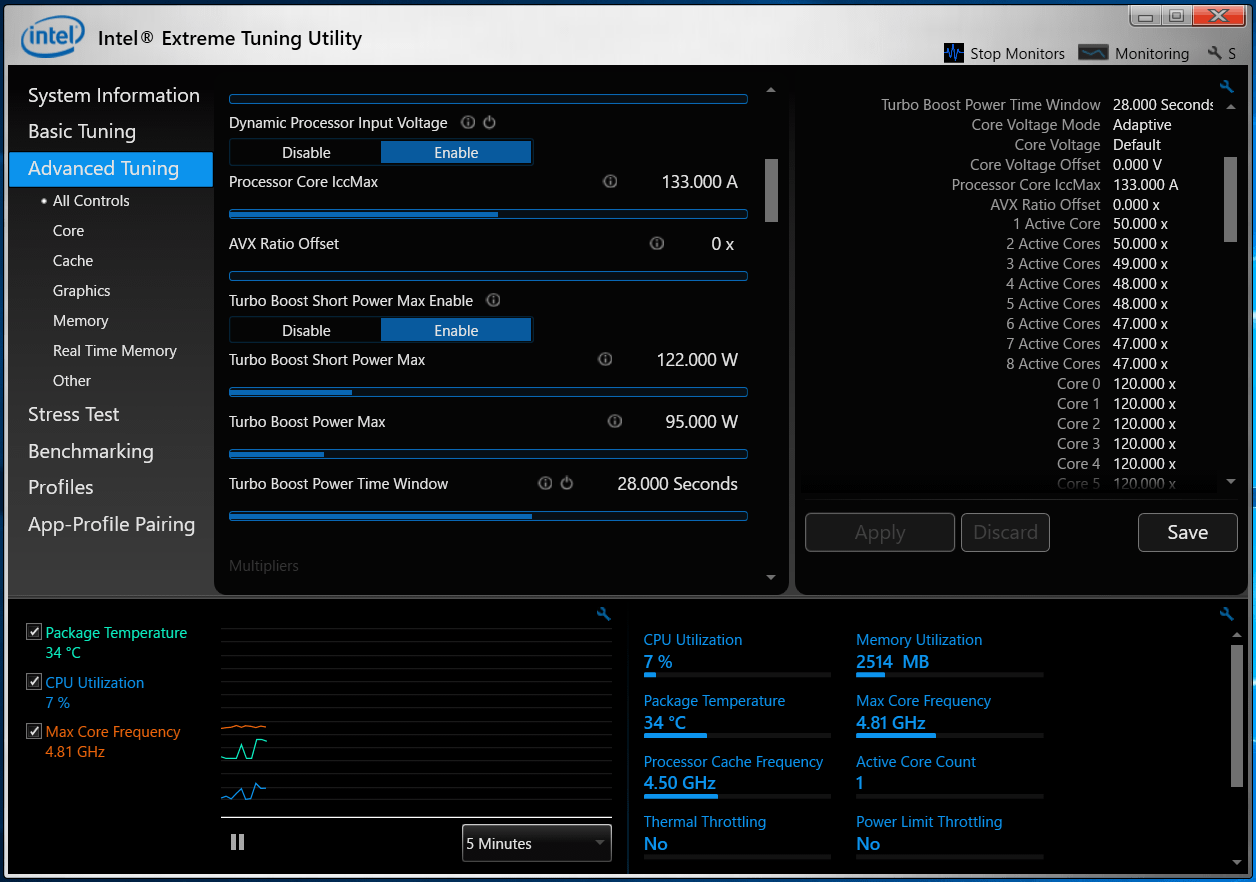Open the Stress Test section
Screen dimensions: 1256x882
[x=74, y=414]
